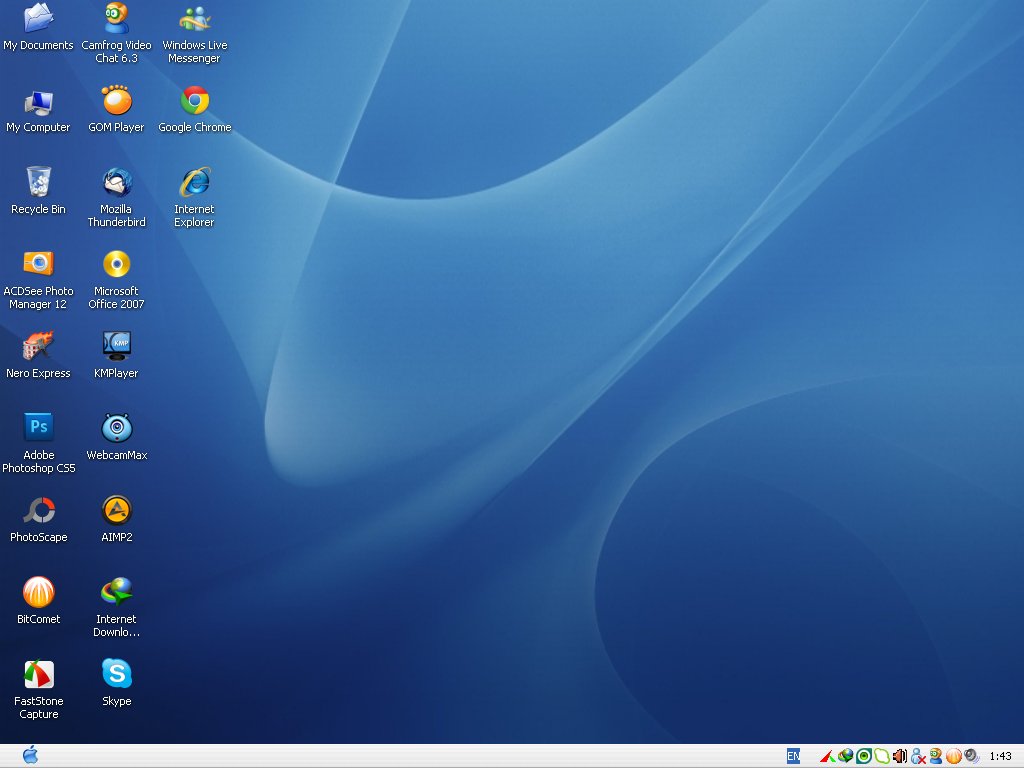
Task: Start FastStone Capture
Action: point(38,672)
